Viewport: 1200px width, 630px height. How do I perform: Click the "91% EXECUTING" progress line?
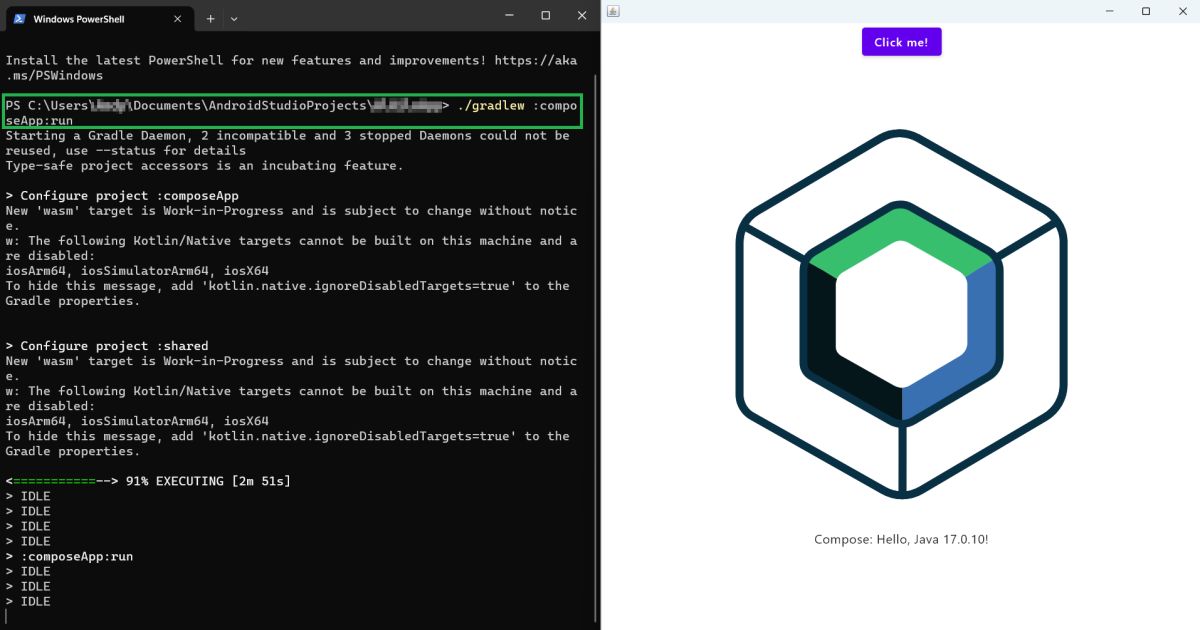pyautogui.click(x=148, y=481)
